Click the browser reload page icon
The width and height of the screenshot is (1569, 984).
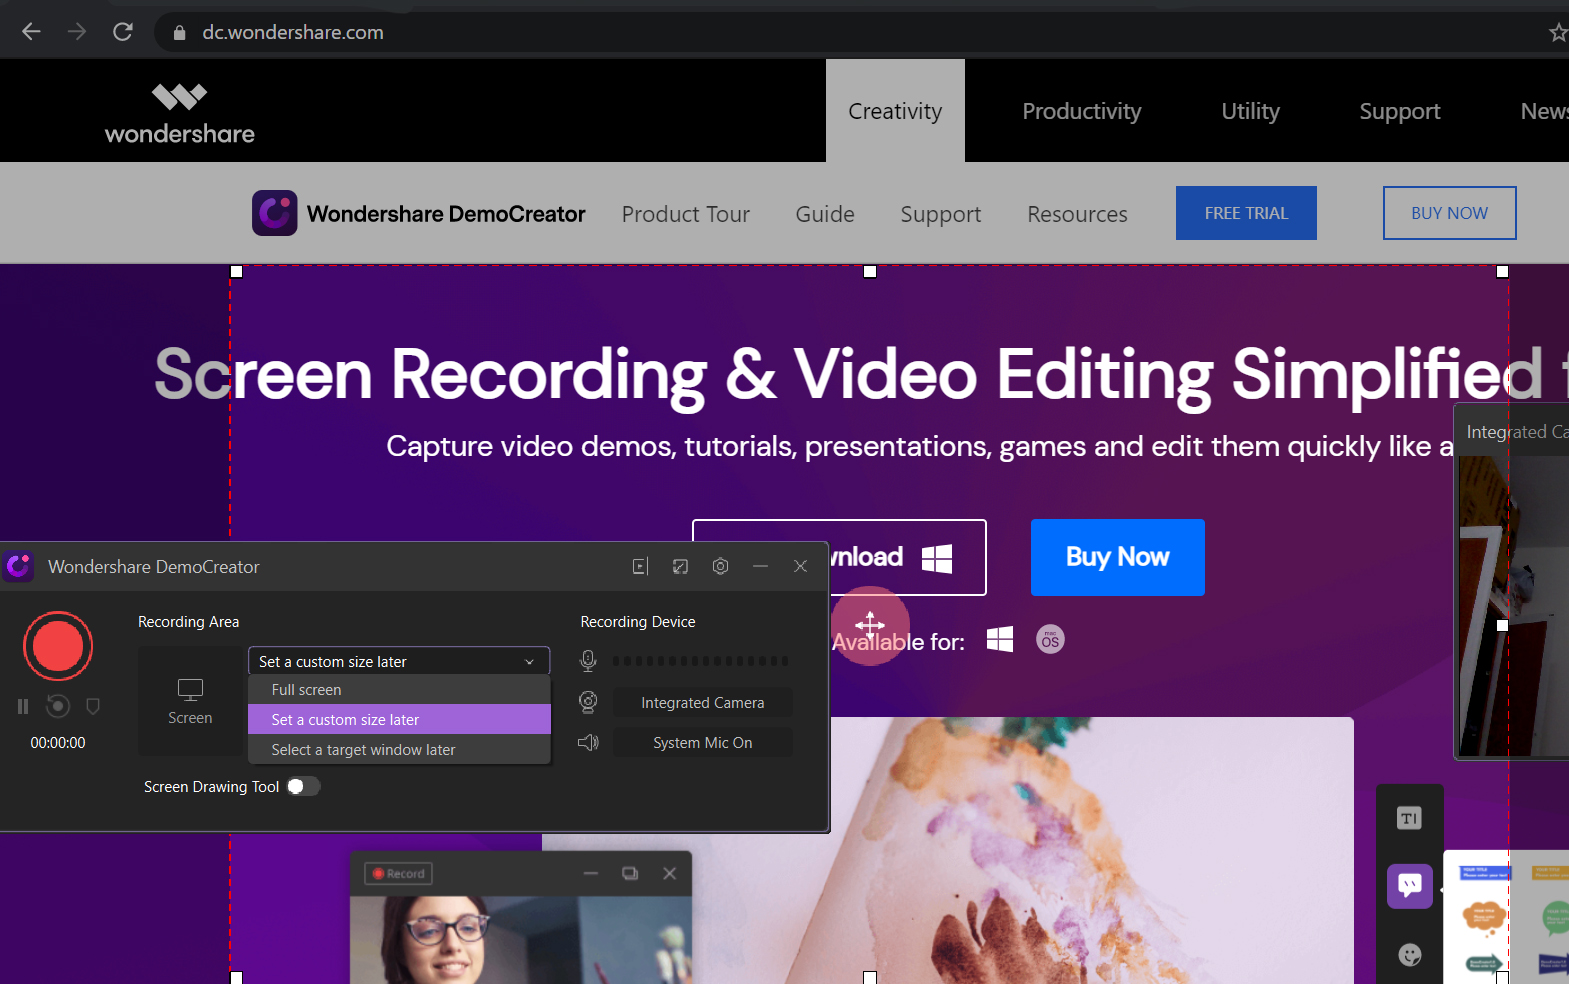123,32
